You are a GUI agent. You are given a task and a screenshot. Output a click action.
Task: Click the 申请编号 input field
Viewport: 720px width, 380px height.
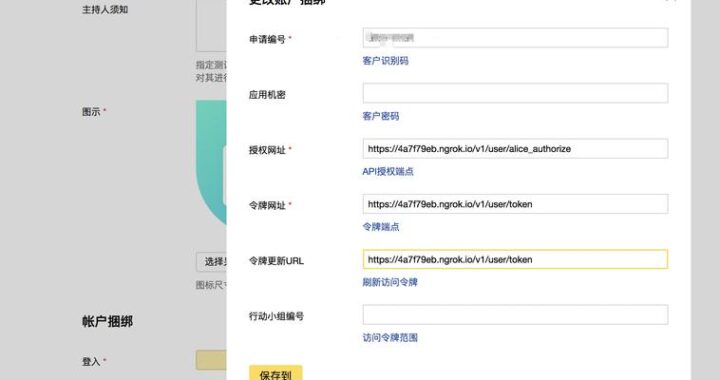tap(515, 38)
